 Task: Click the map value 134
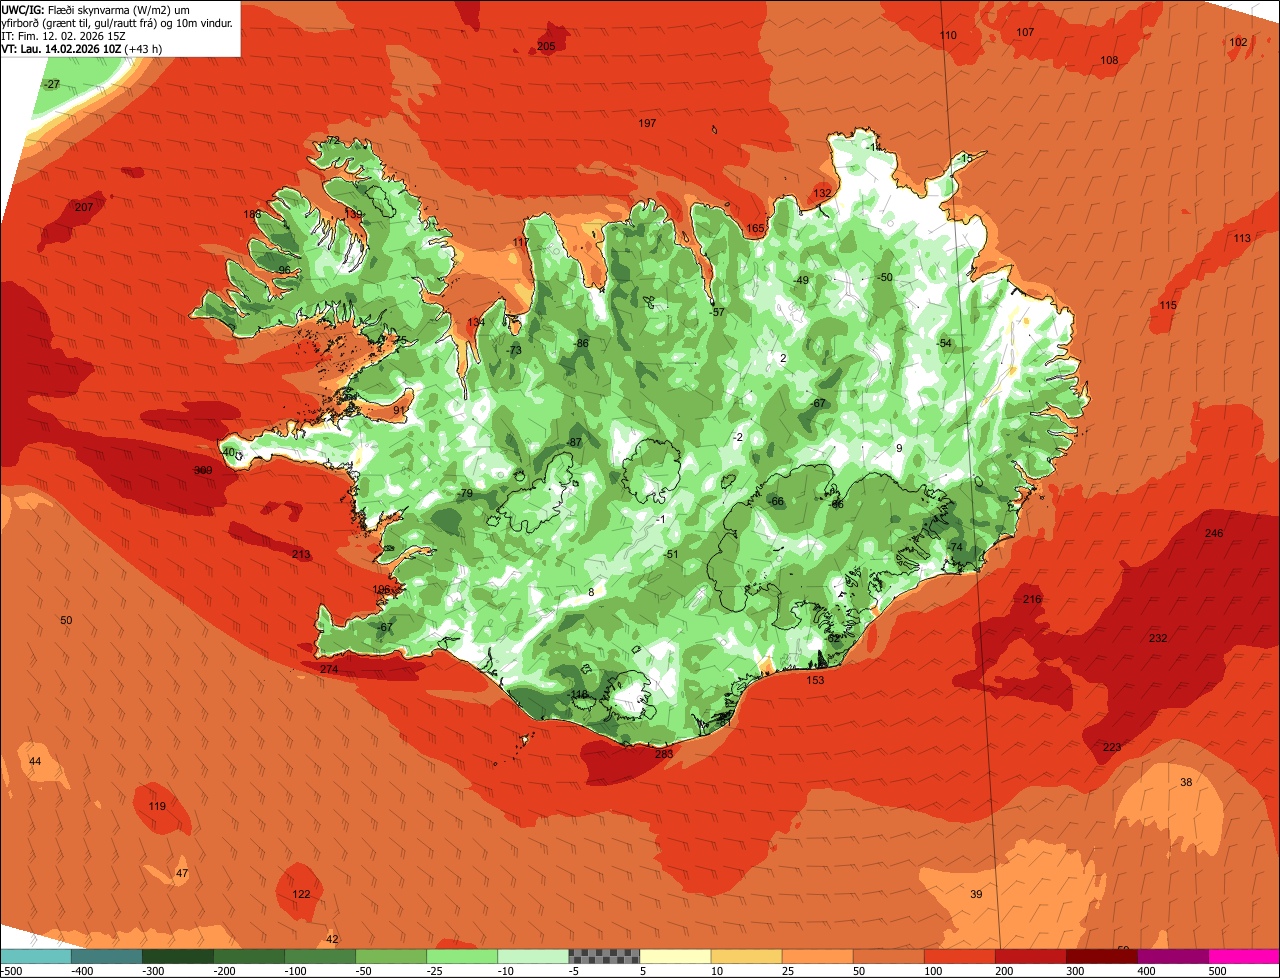point(476,323)
